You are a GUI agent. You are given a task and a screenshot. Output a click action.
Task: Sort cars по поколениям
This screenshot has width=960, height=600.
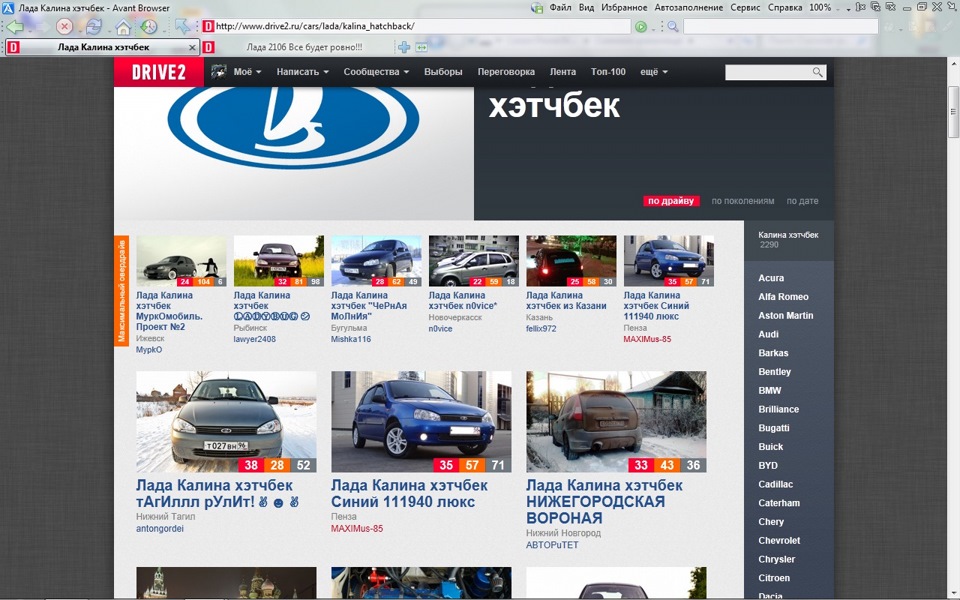(x=743, y=201)
